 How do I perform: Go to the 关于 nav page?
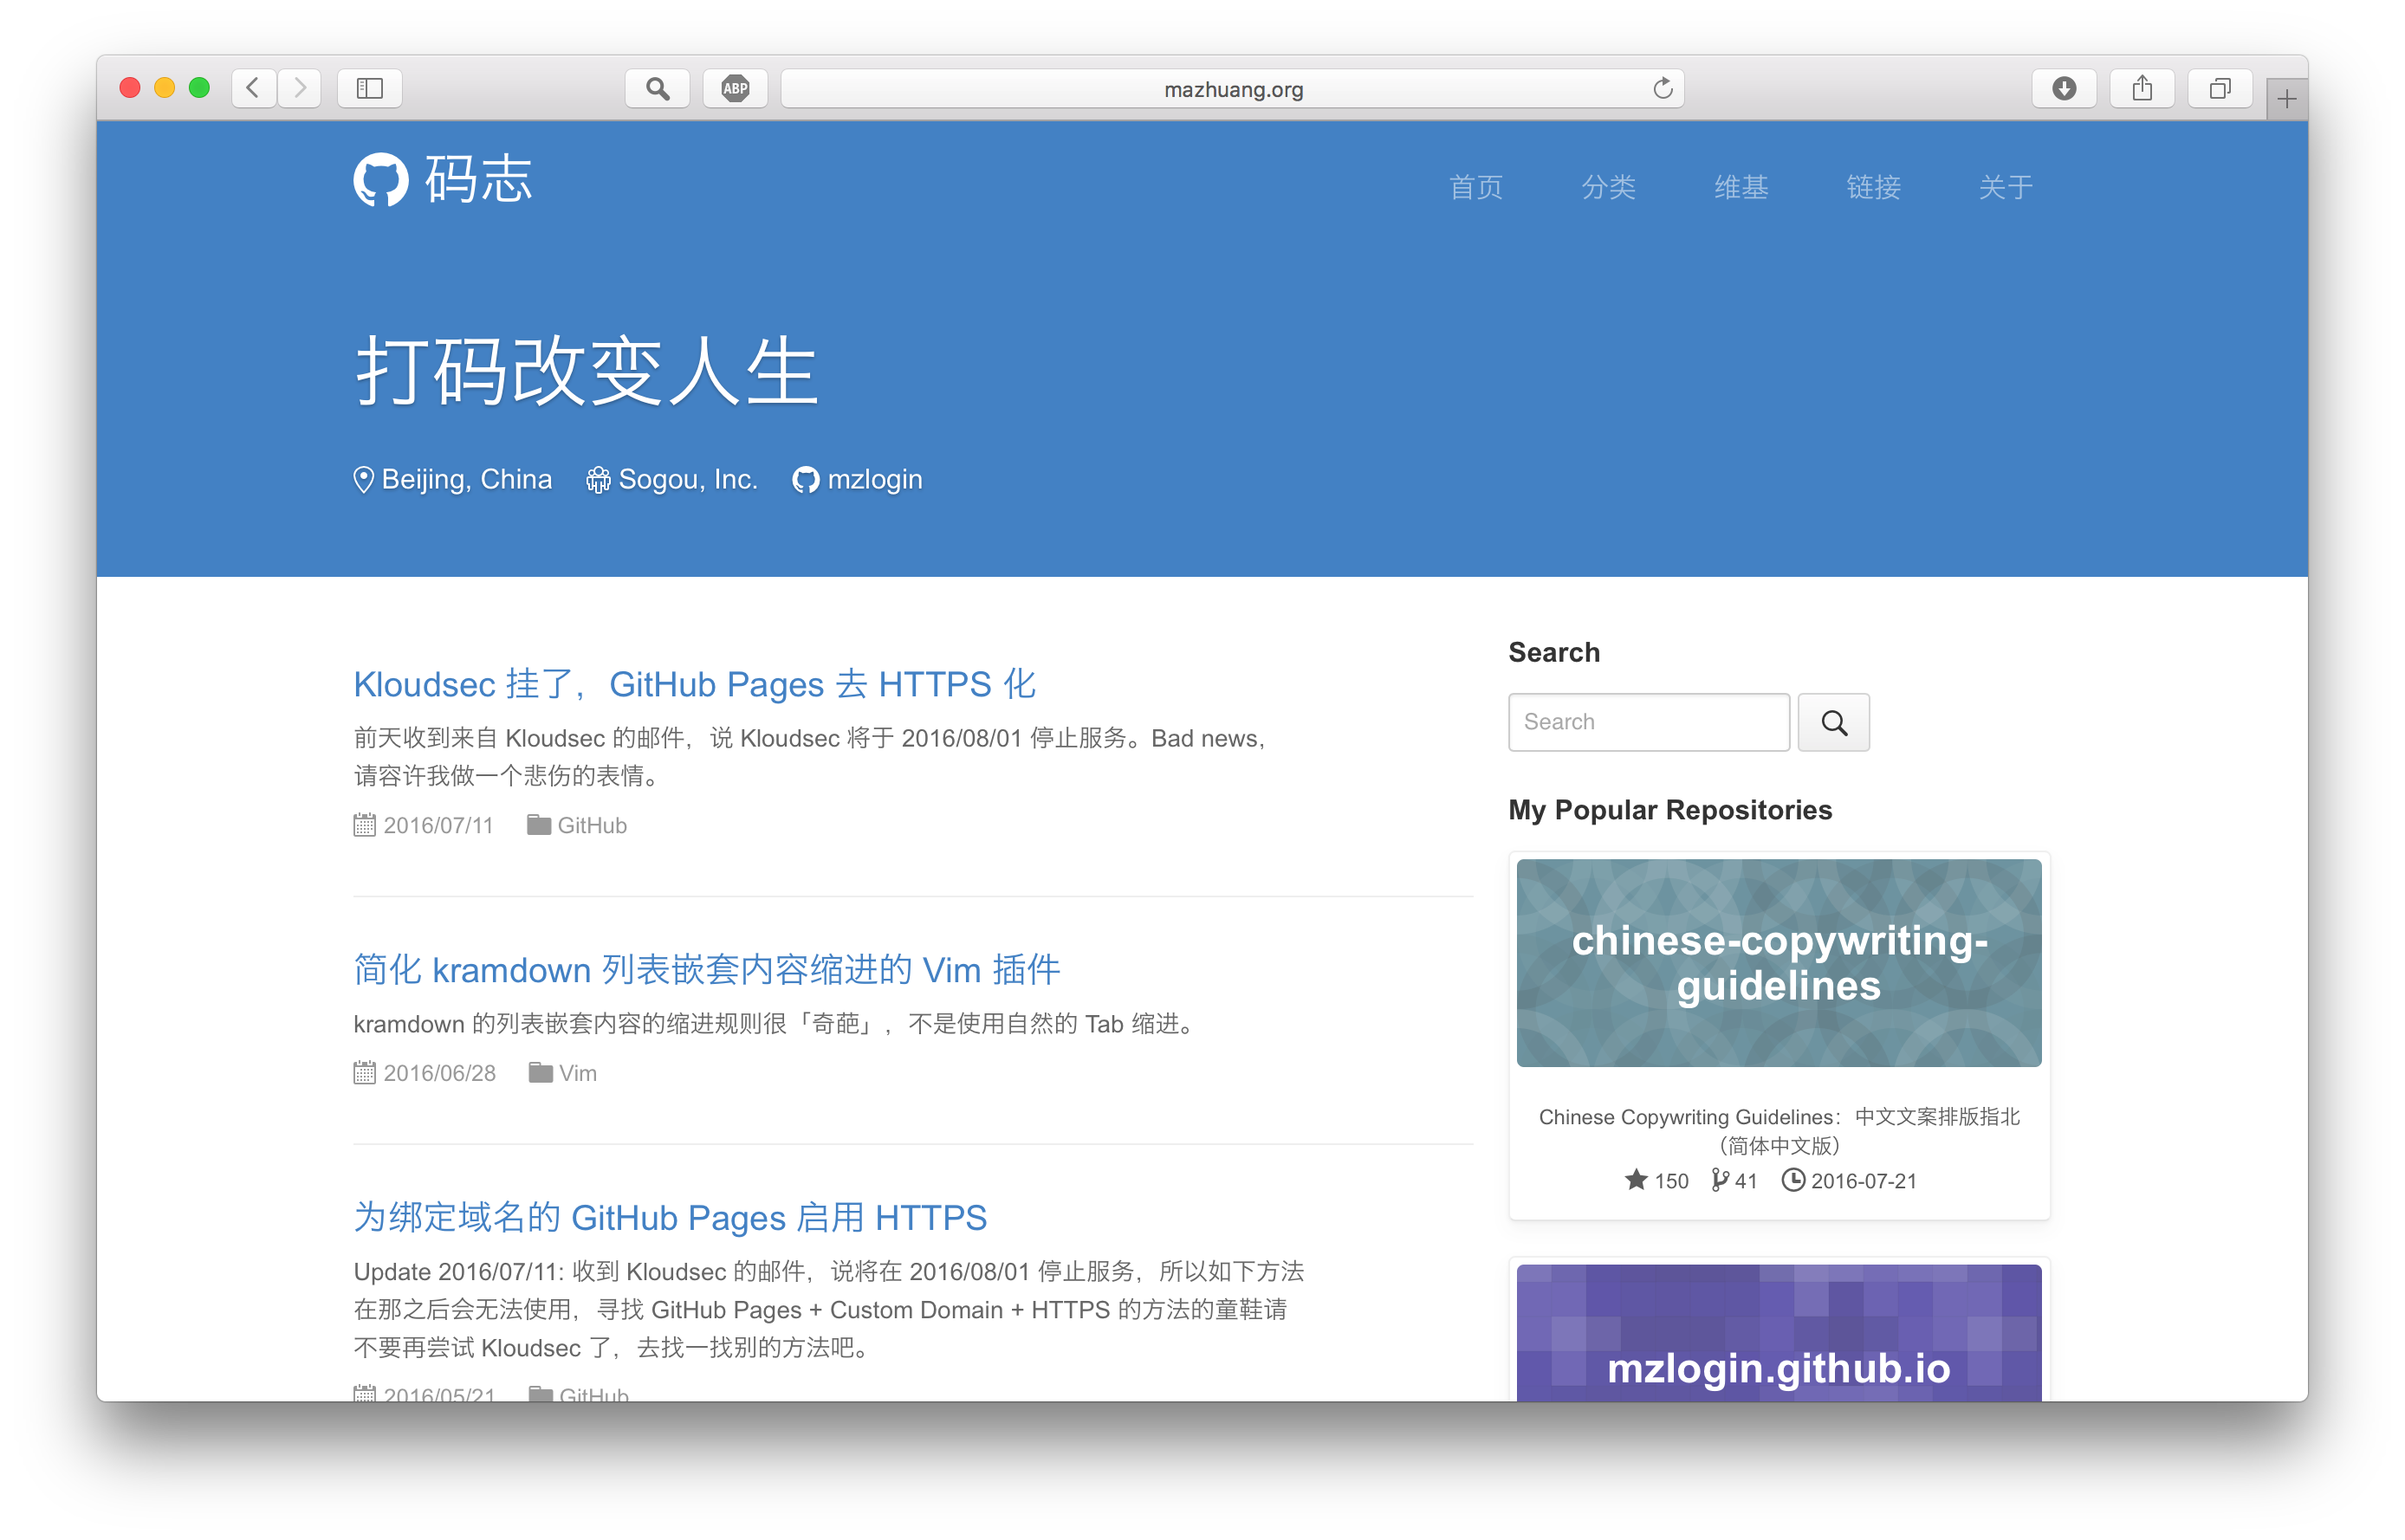click(2005, 187)
